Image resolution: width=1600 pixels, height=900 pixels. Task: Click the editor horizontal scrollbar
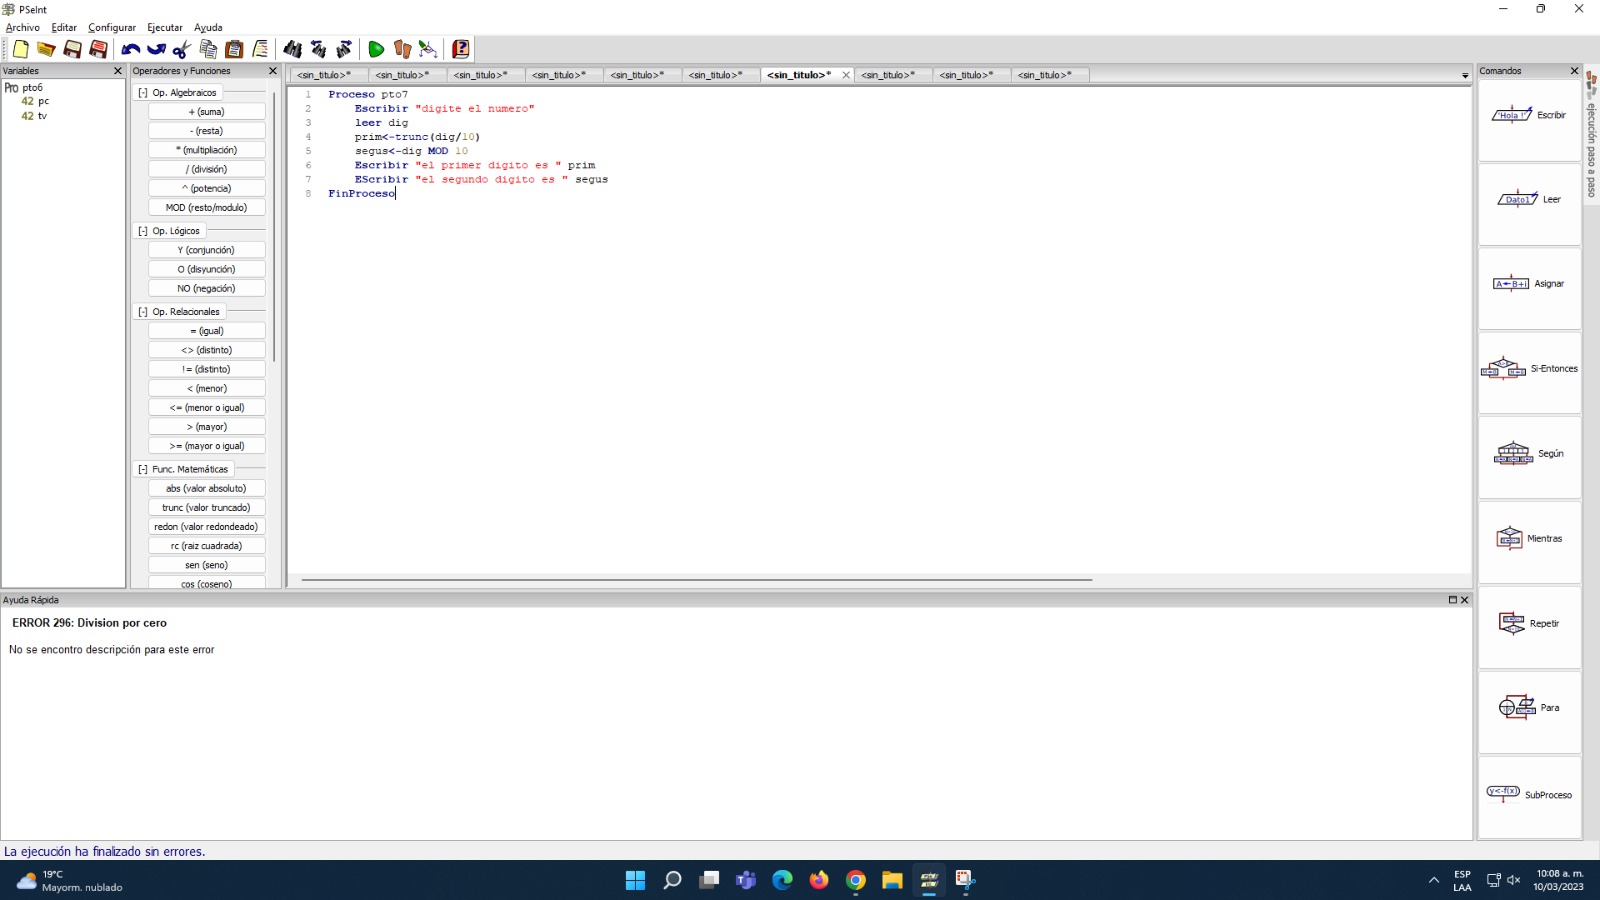pos(697,580)
